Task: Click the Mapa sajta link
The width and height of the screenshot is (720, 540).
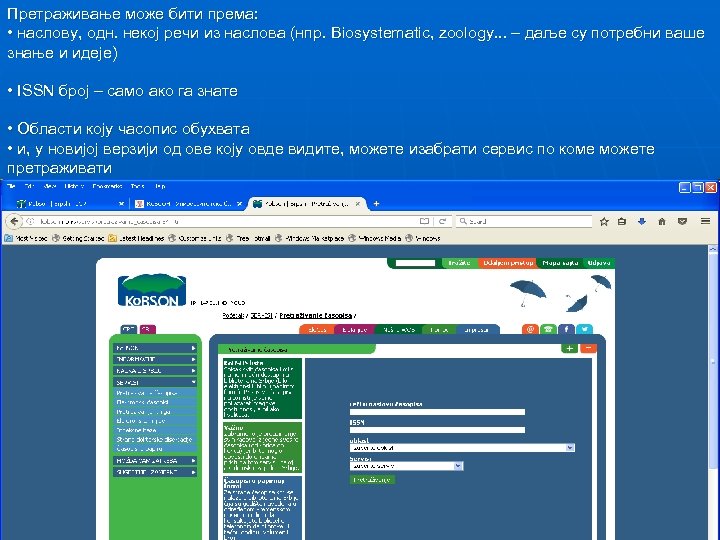Action: [x=560, y=263]
